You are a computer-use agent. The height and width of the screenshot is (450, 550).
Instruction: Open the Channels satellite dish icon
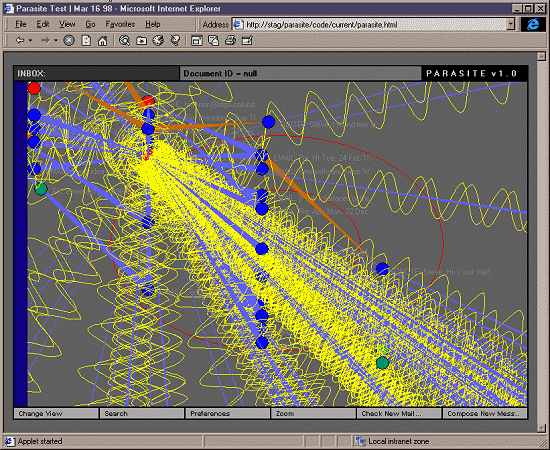pyautogui.click(x=175, y=41)
